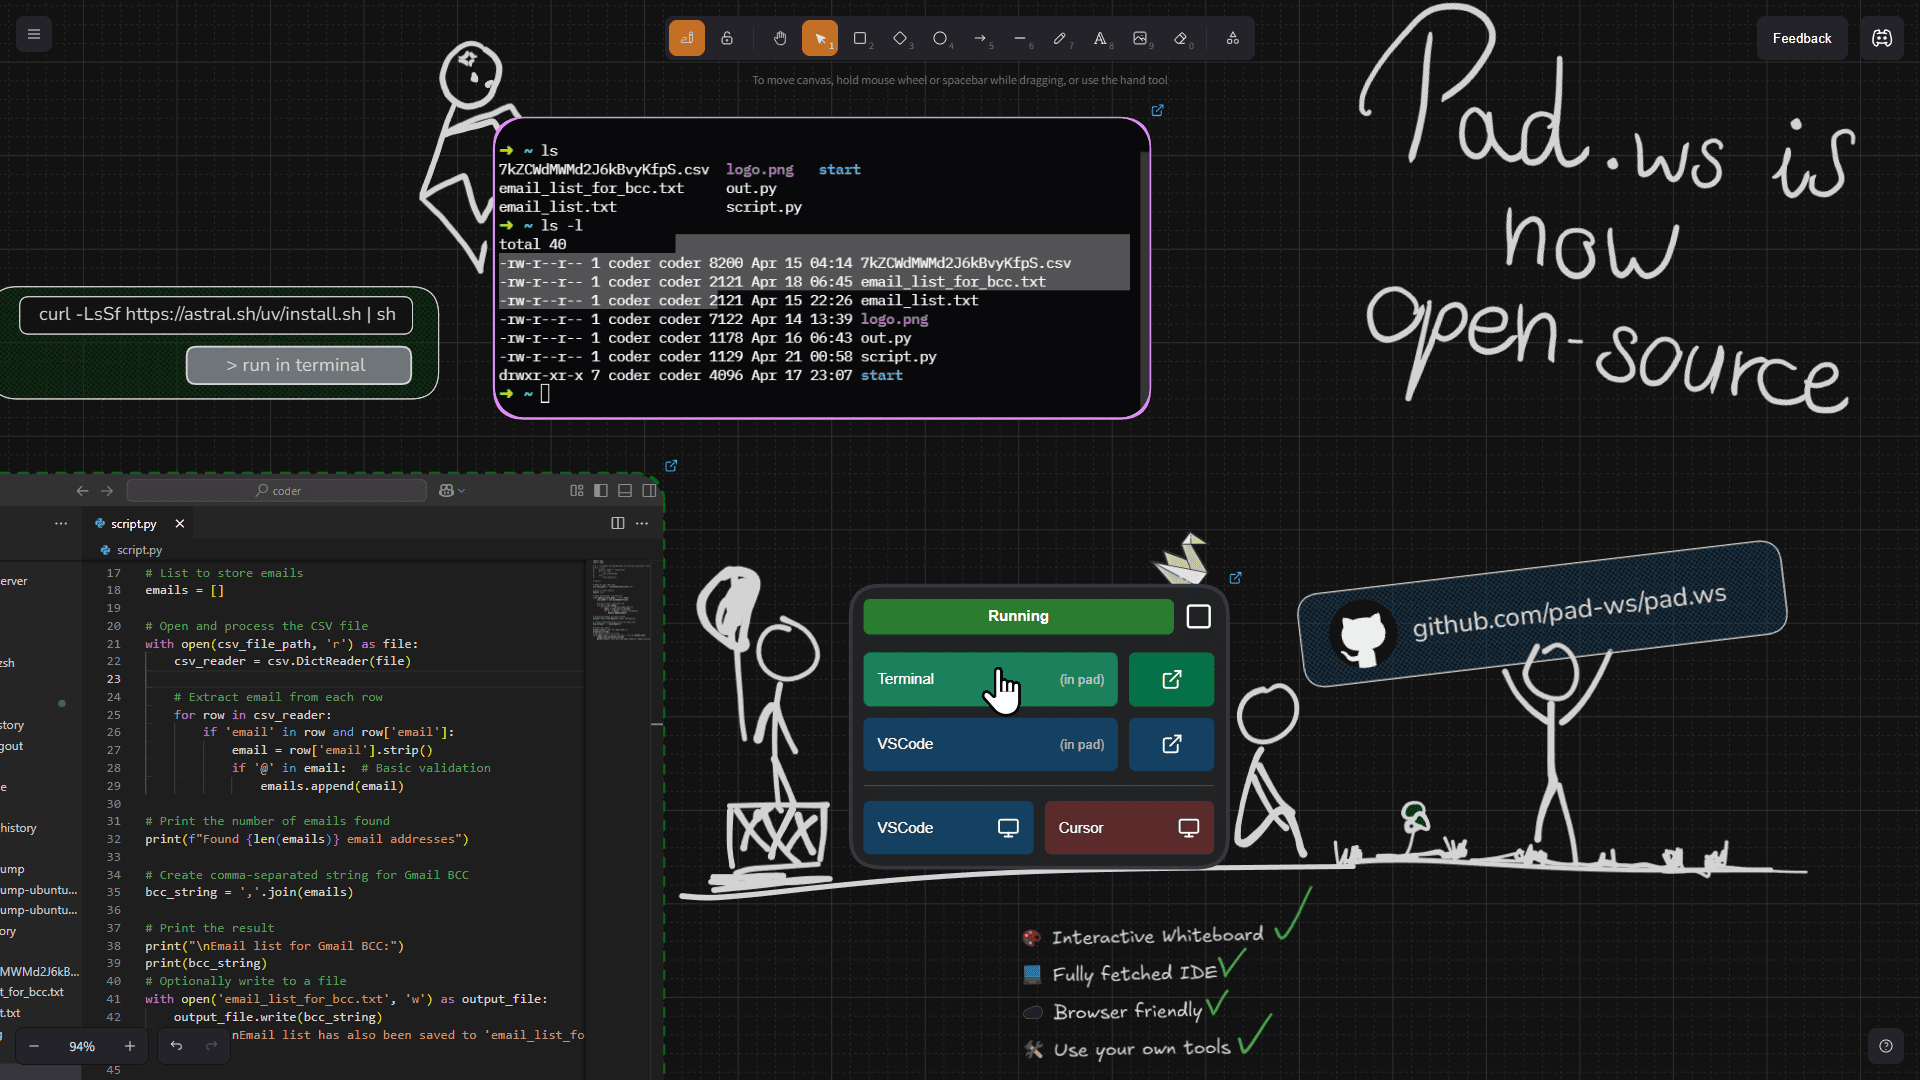This screenshot has width=1920, height=1080.
Task: Open the profile dropdown in the editor top bar
Action: [x=450, y=490]
